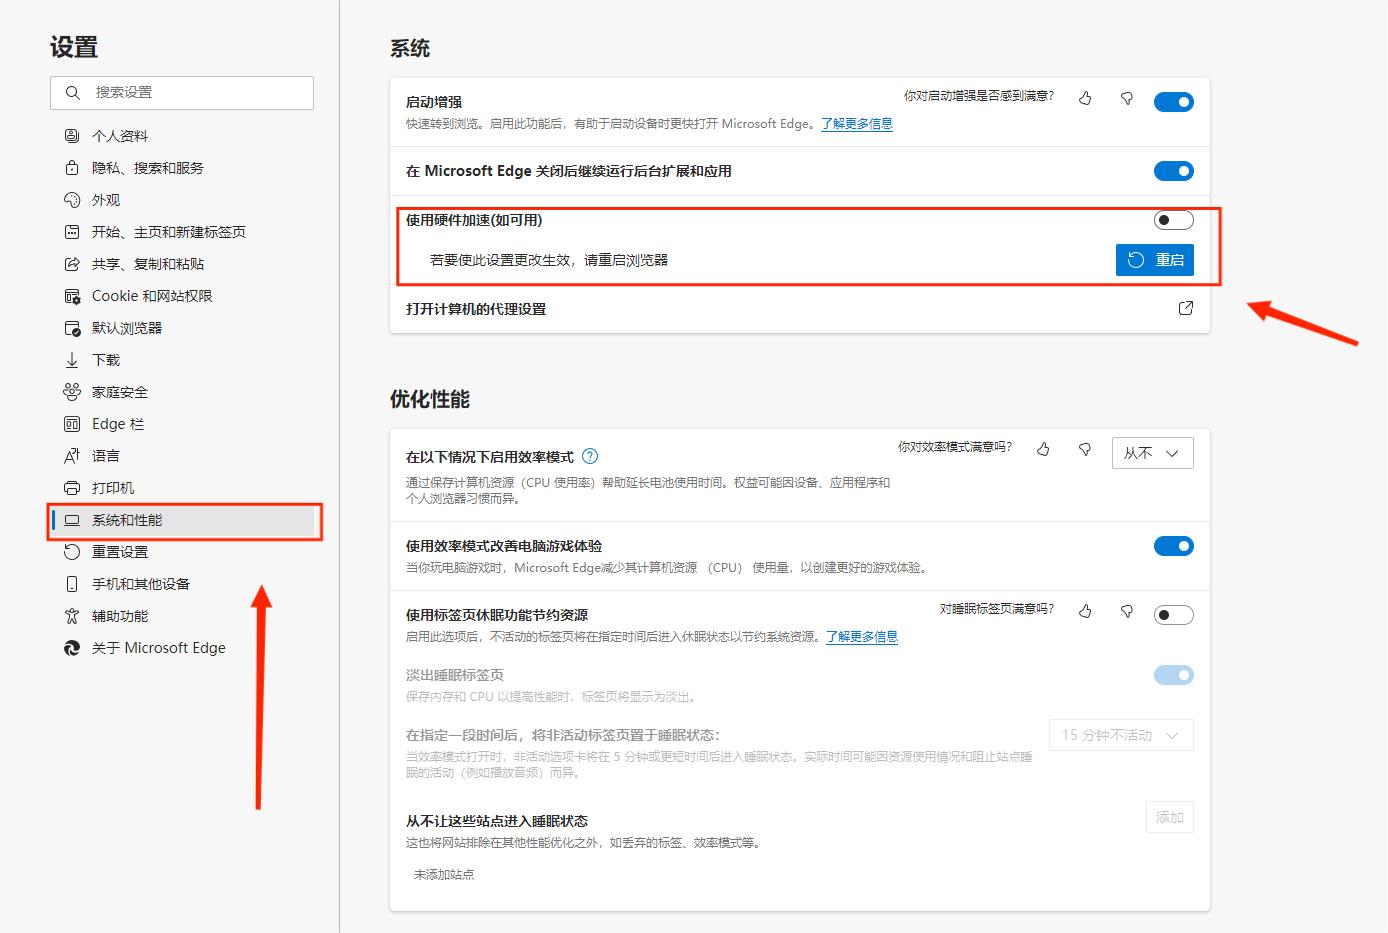Give thumbs up feedback for 启动增强
The width and height of the screenshot is (1388, 933).
1086,98
